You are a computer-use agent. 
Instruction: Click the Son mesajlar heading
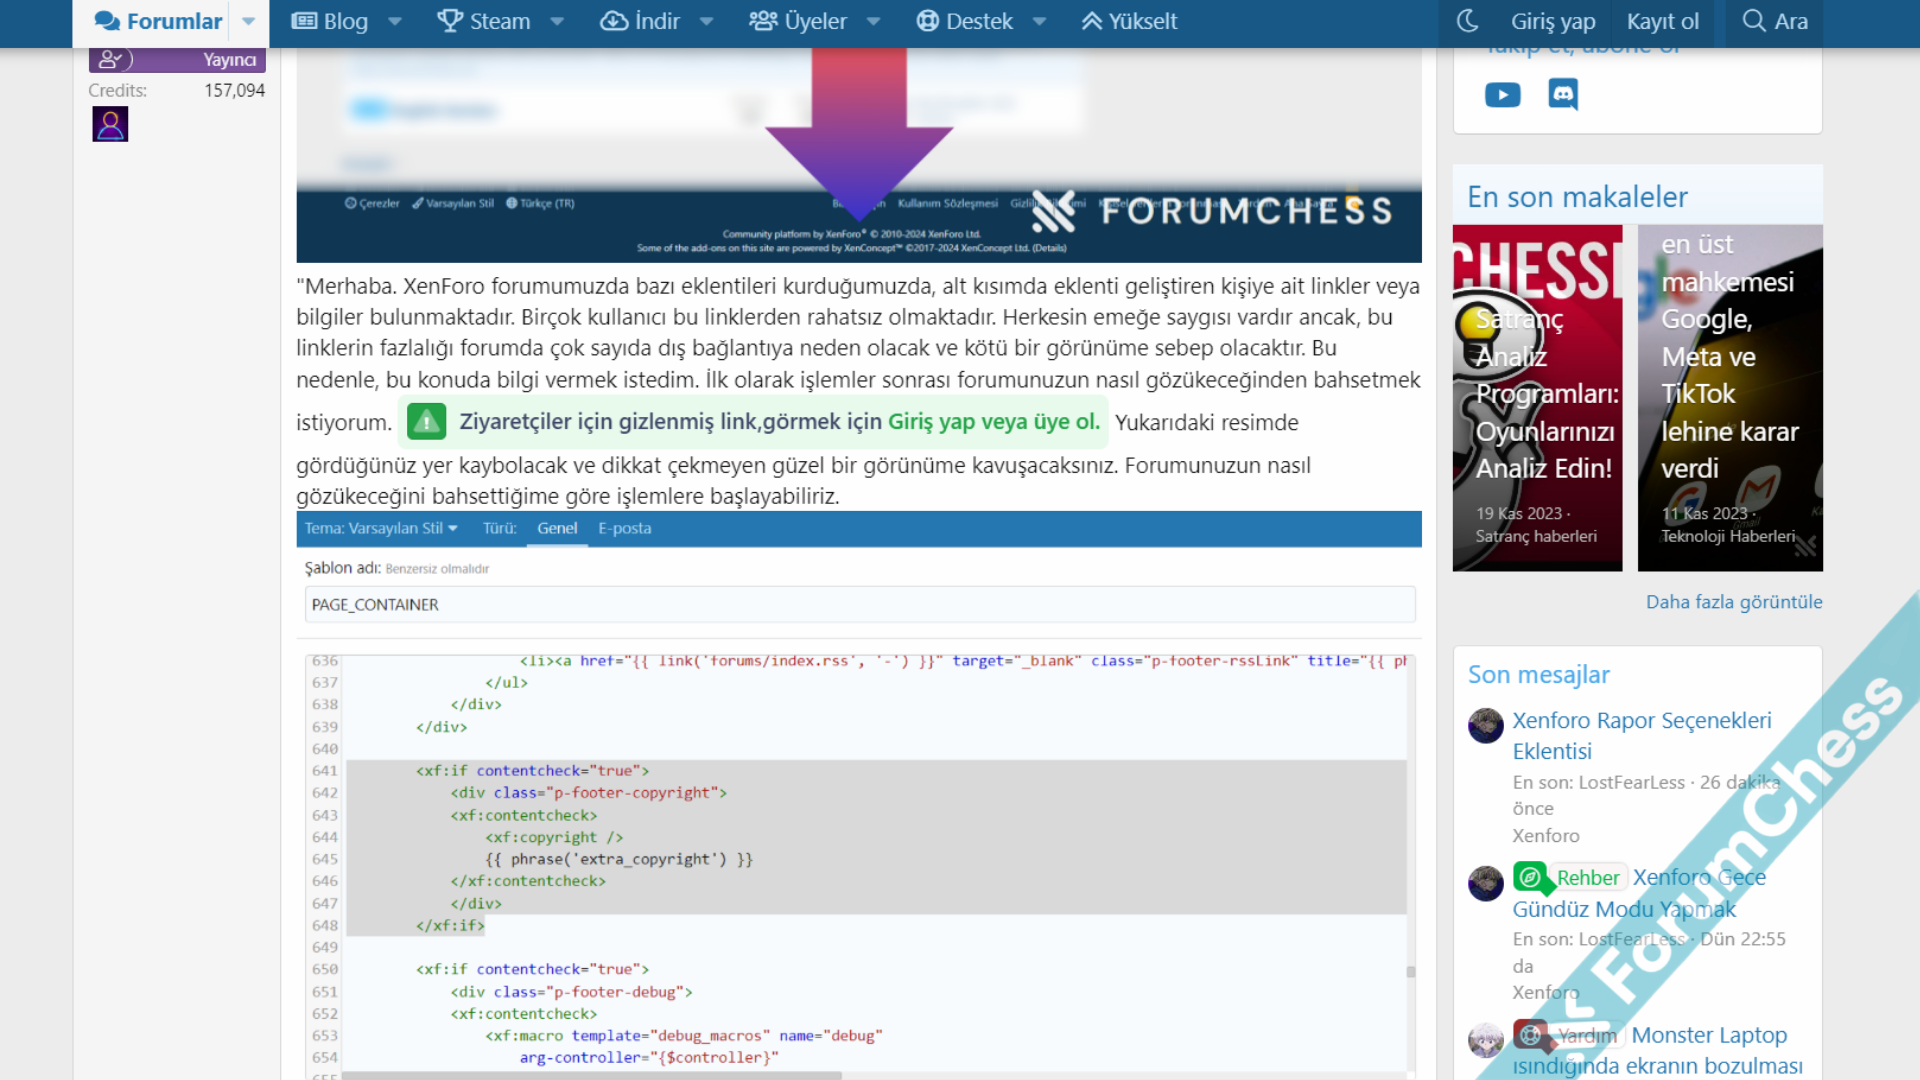click(1538, 675)
